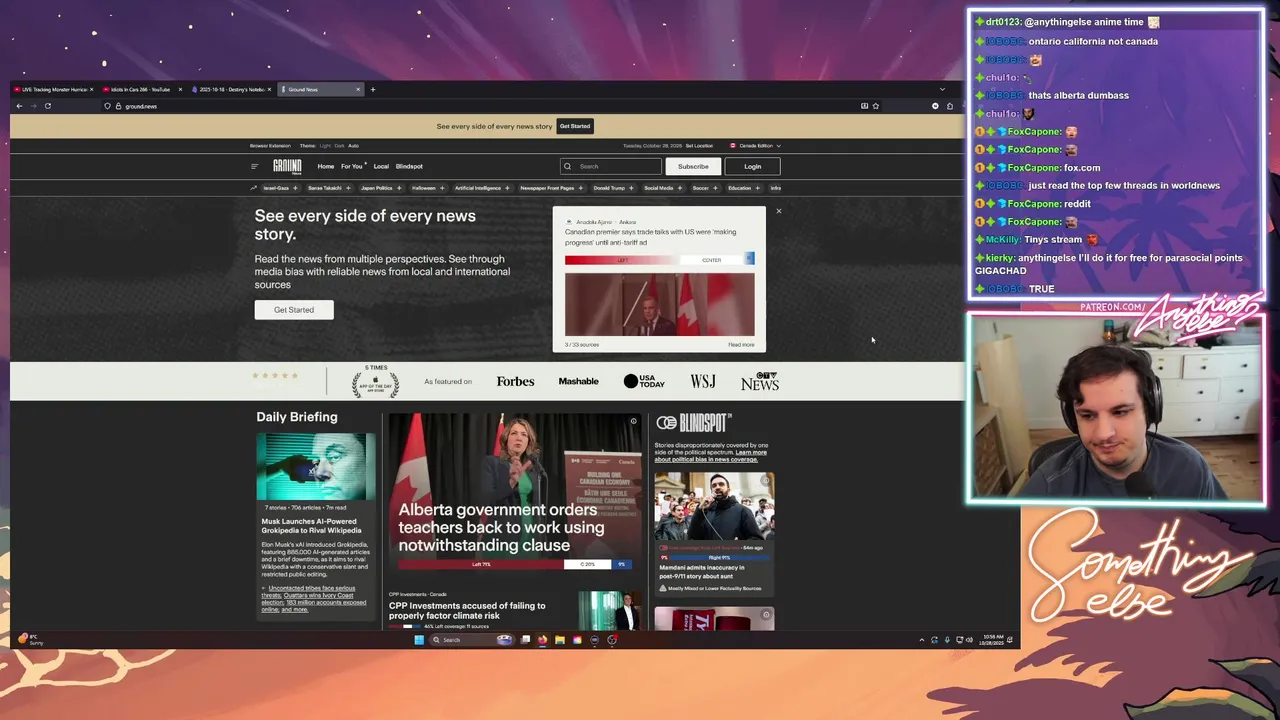The image size is (1280, 720).
Task: Click the Windows taskbar search box
Action: [472, 640]
